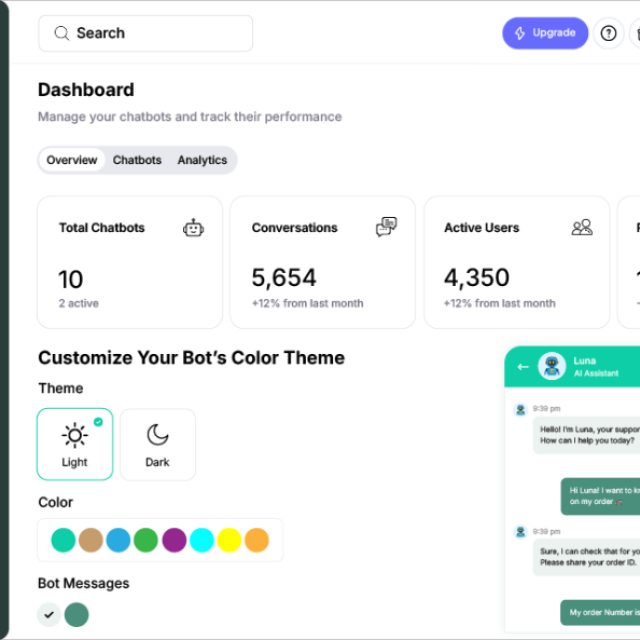Click "+12% from last month" under Active Users
The height and width of the screenshot is (640, 640).
500,303
